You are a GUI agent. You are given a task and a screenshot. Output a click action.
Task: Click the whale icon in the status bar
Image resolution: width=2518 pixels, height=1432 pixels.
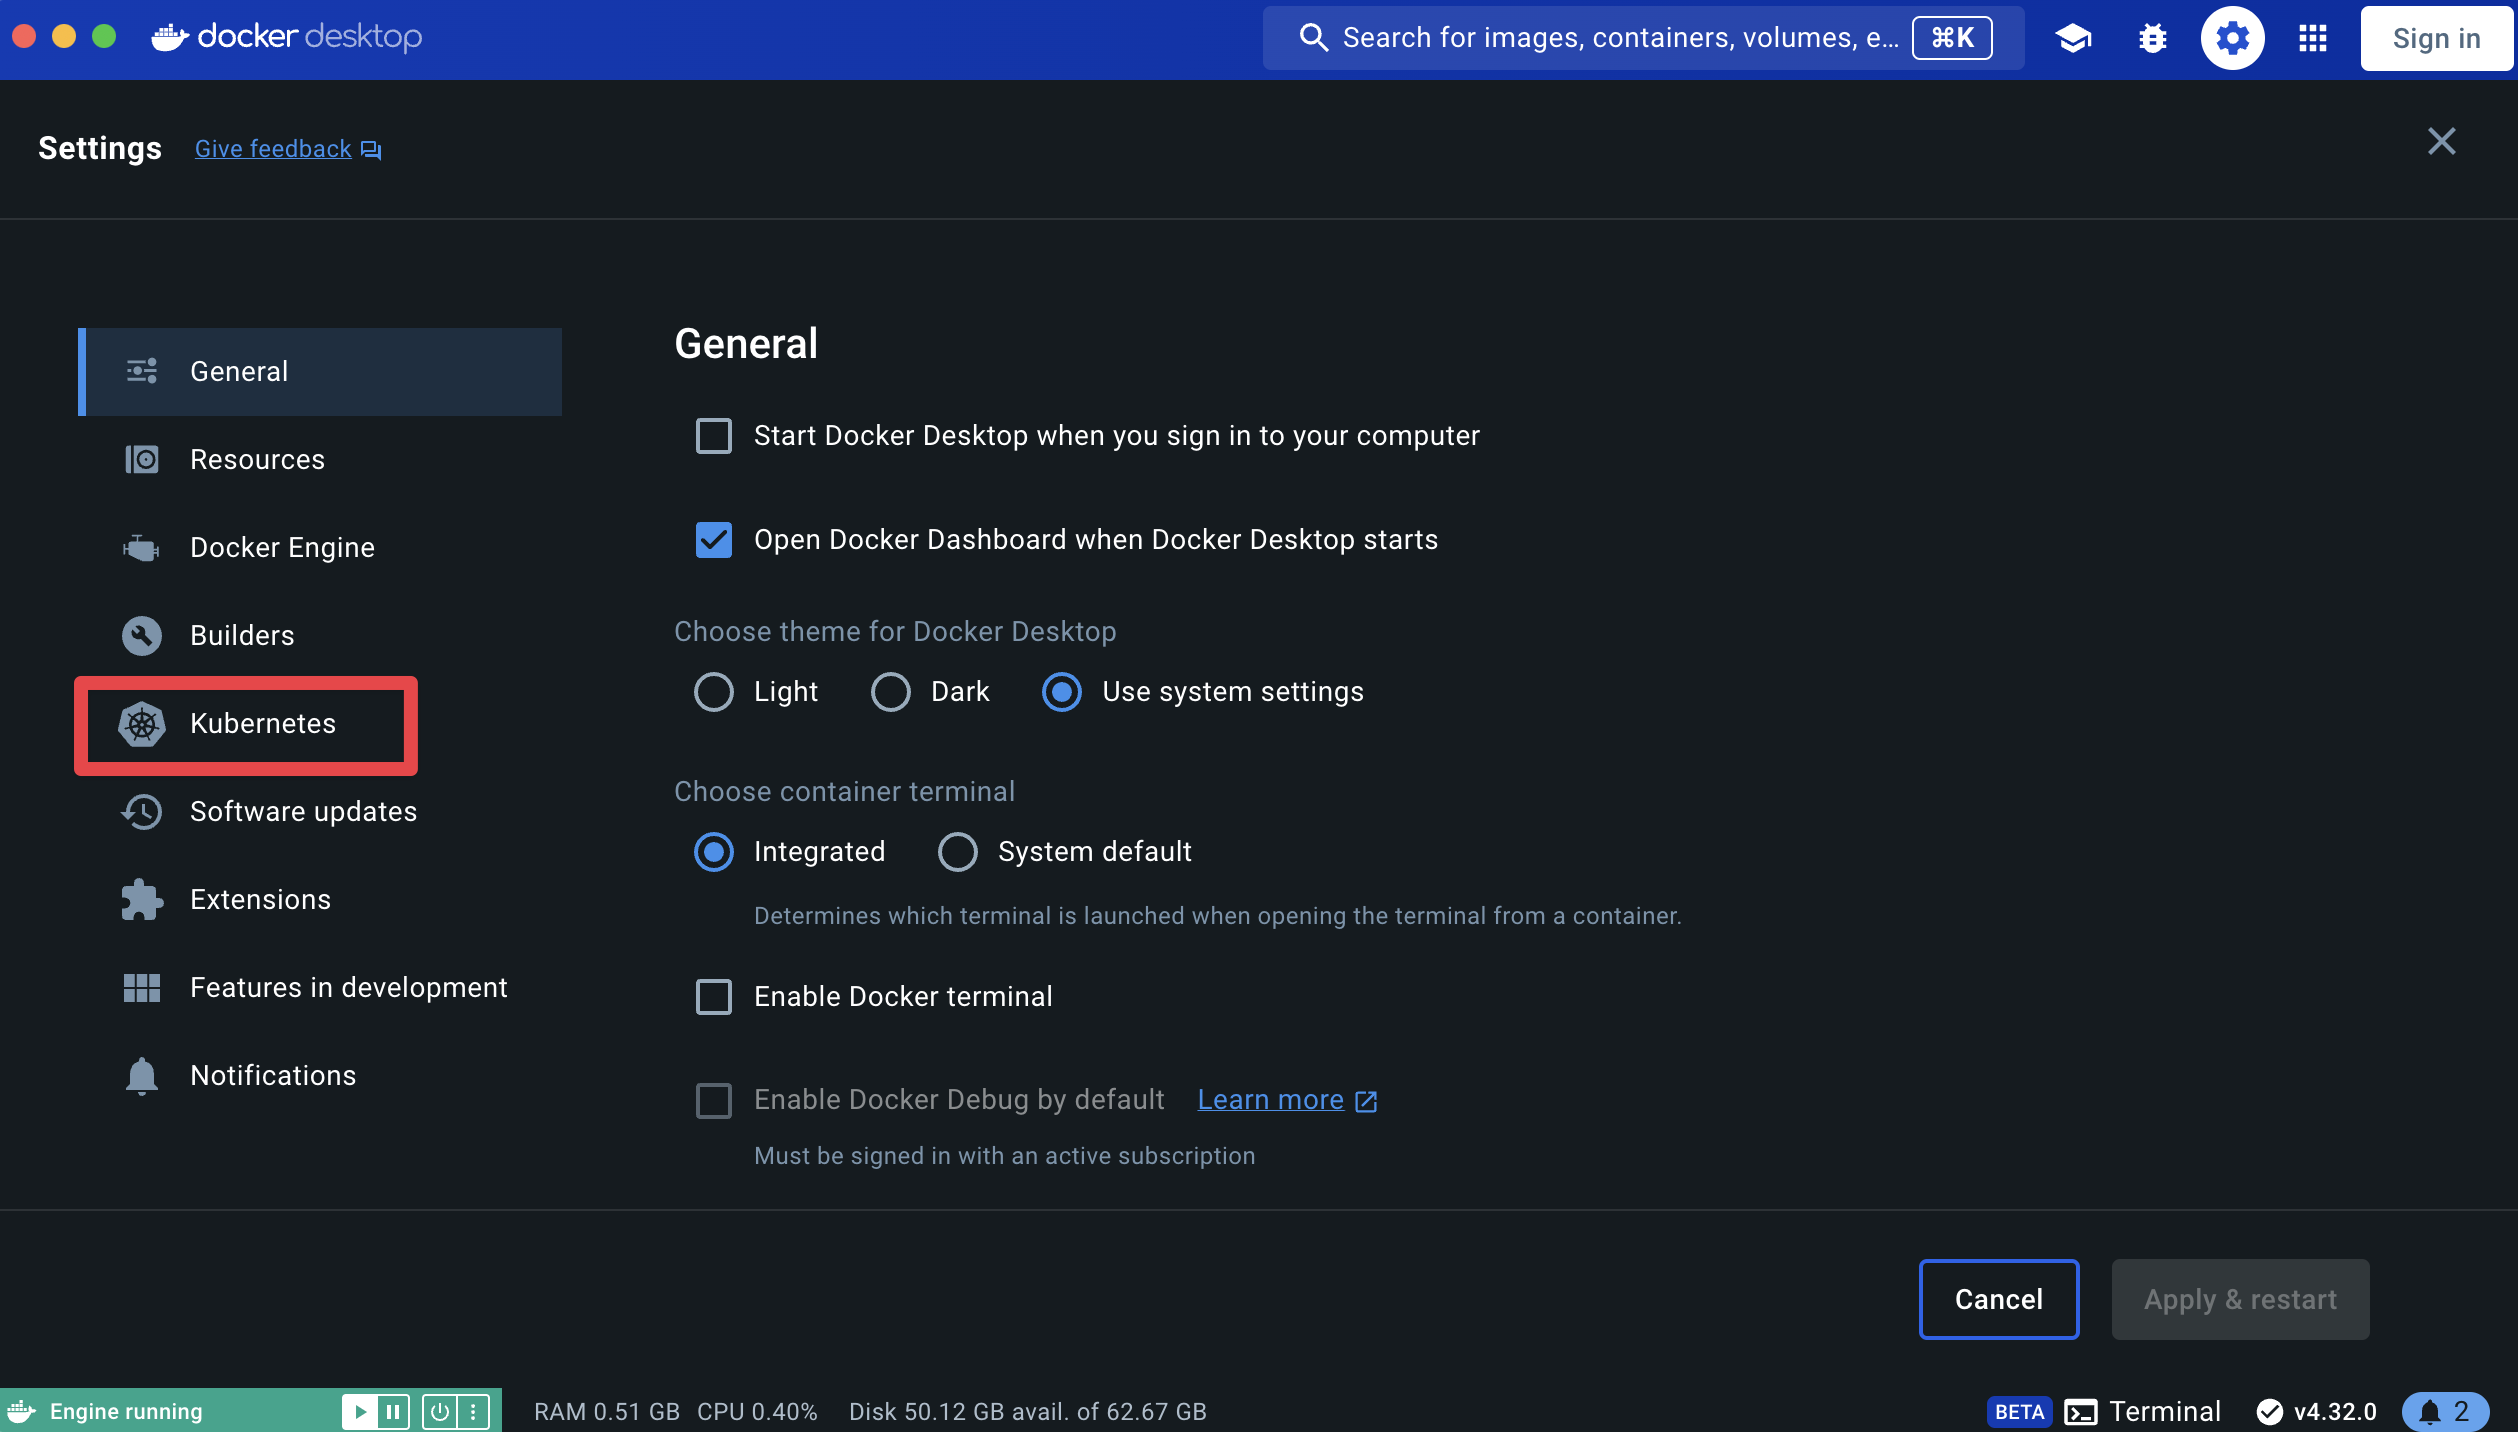tap(22, 1411)
